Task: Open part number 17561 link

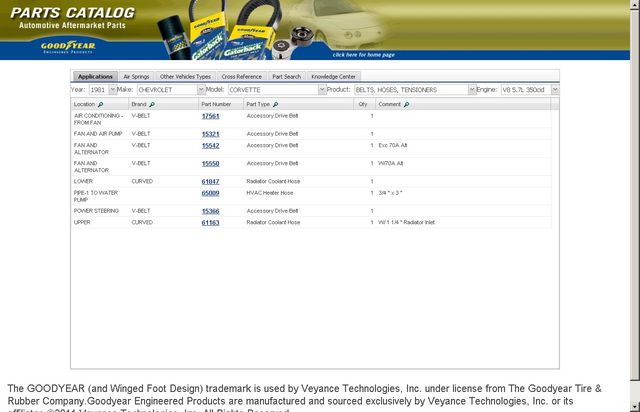Action: coord(211,116)
